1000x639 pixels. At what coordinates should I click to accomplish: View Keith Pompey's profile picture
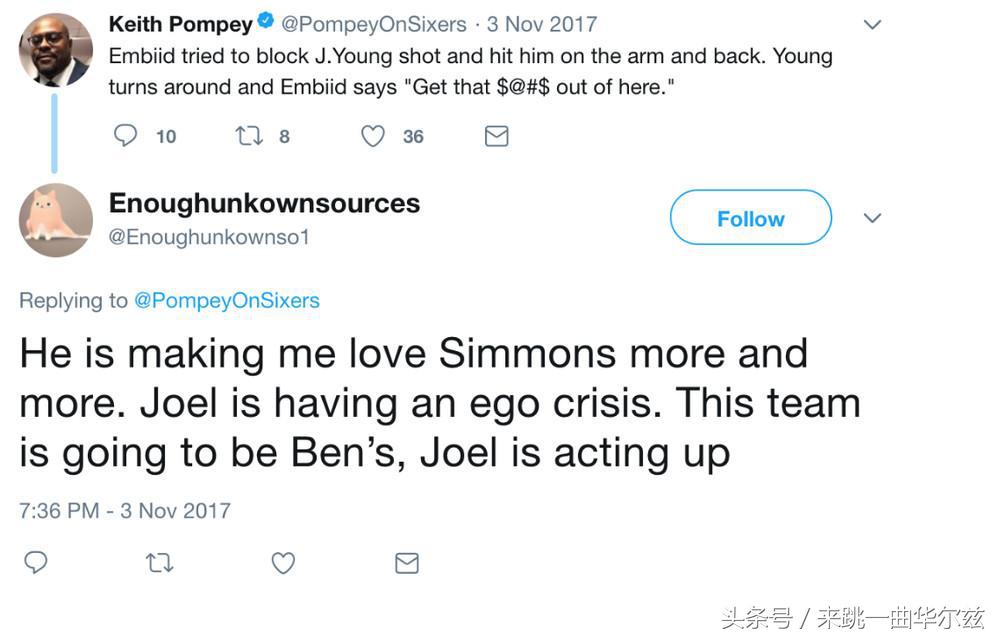[x=55, y=50]
